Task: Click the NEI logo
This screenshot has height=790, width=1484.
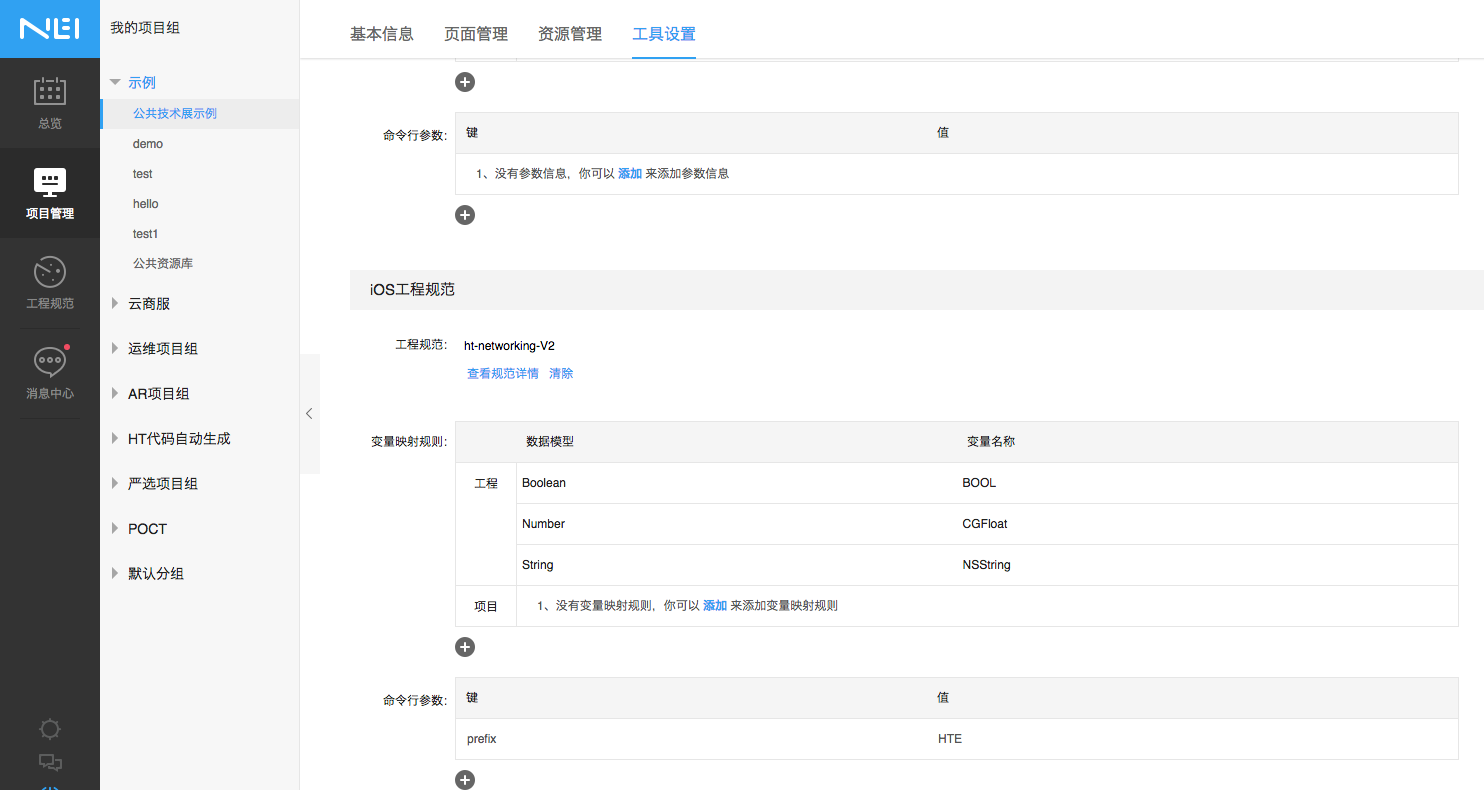Action: 50,29
